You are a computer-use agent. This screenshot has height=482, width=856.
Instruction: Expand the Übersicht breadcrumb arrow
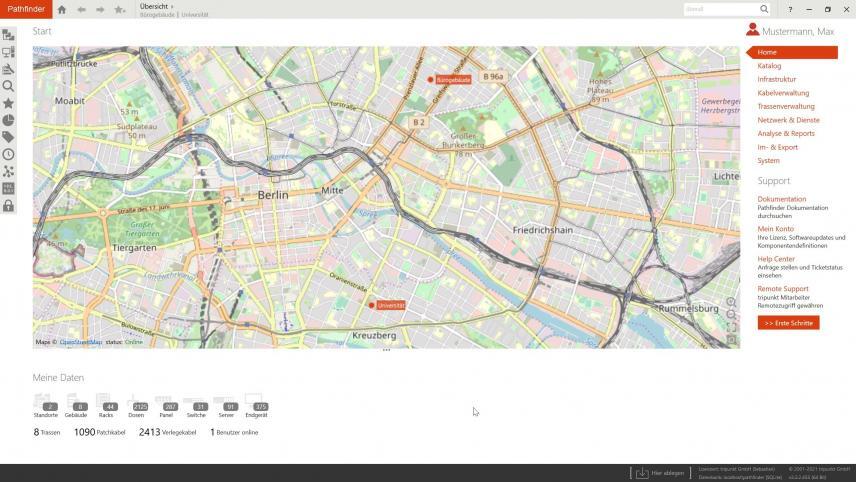(x=172, y=6)
